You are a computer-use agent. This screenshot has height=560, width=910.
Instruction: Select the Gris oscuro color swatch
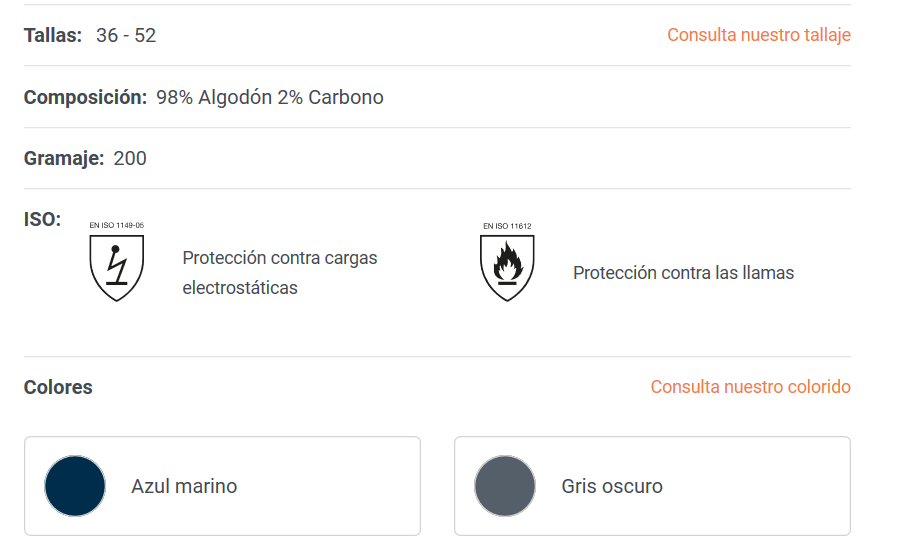(505, 486)
